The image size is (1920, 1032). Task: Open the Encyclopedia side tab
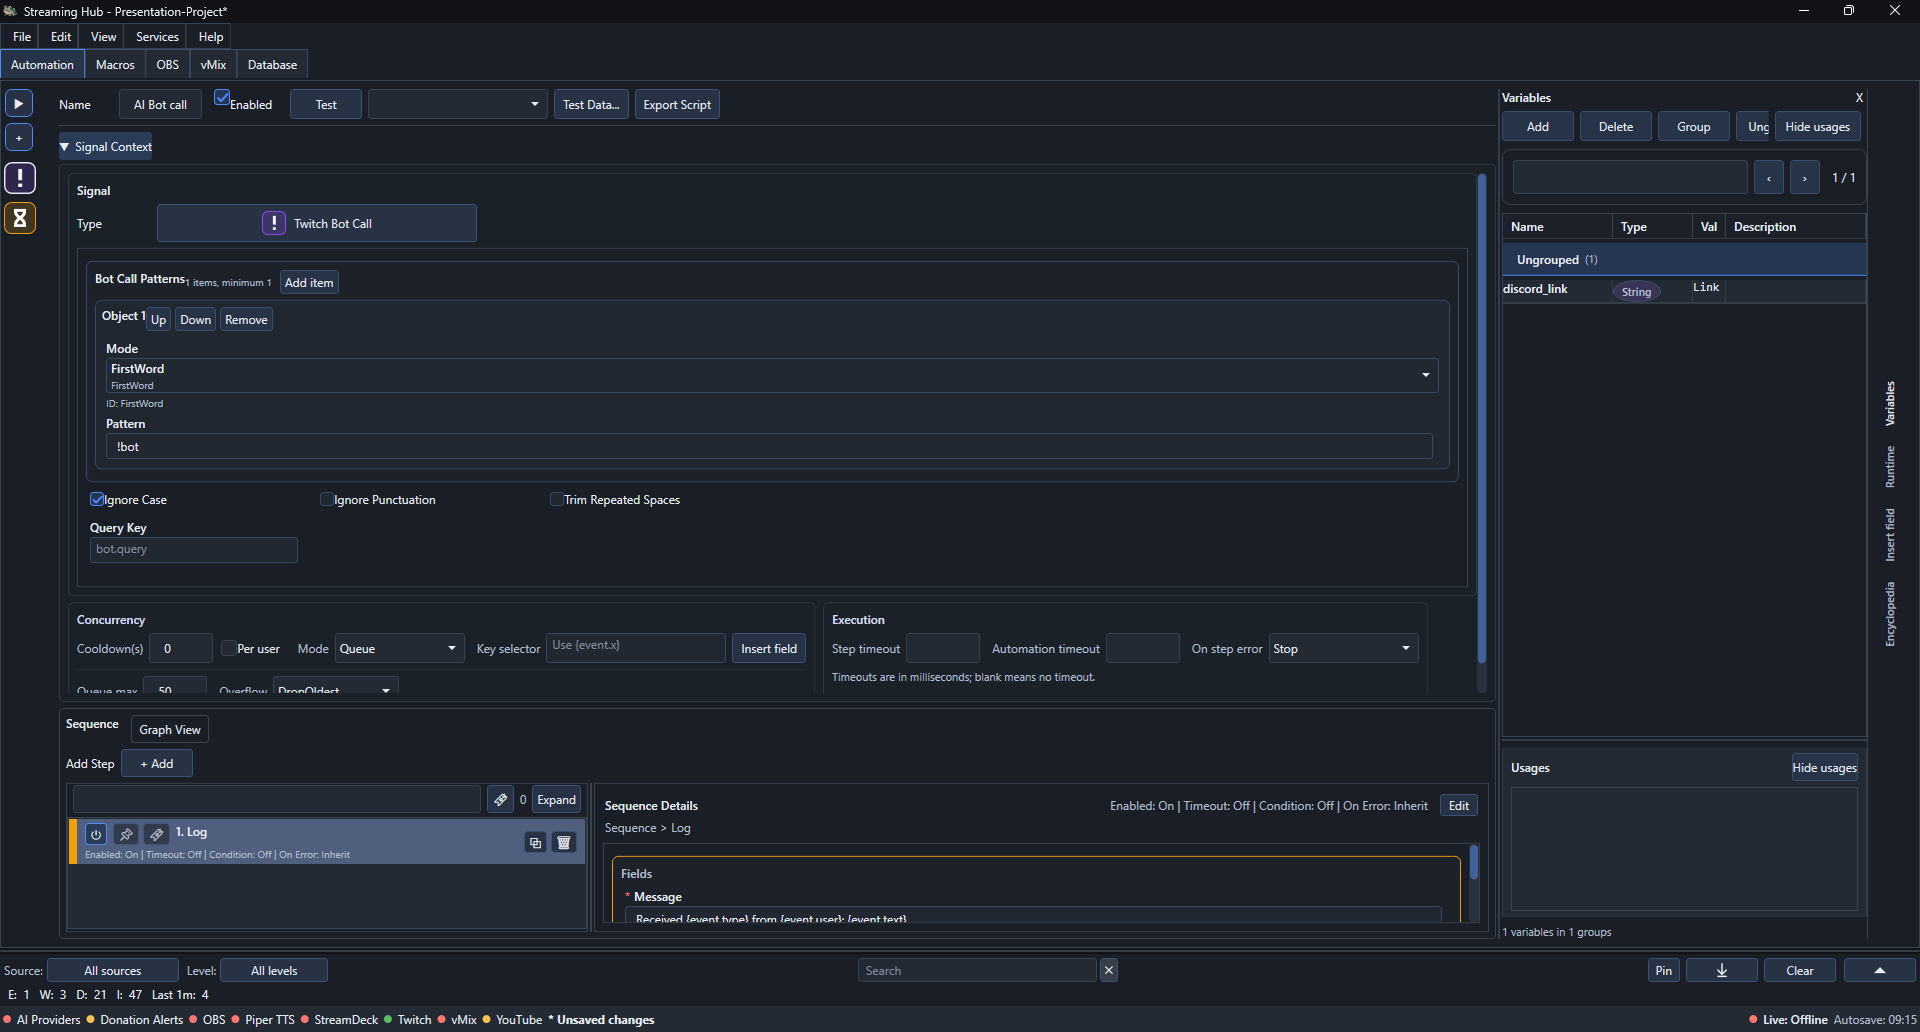point(1890,614)
